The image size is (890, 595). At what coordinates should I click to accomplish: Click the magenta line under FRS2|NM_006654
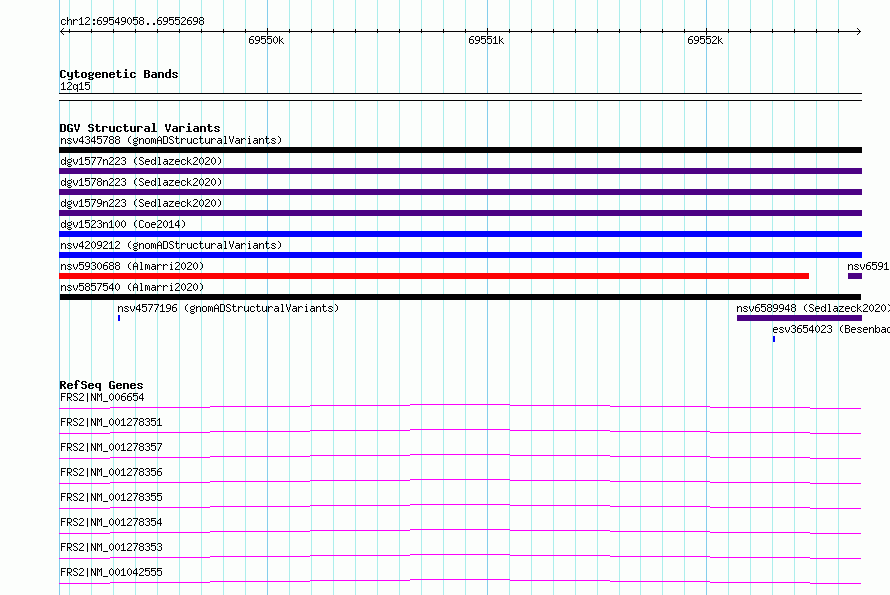(460, 406)
